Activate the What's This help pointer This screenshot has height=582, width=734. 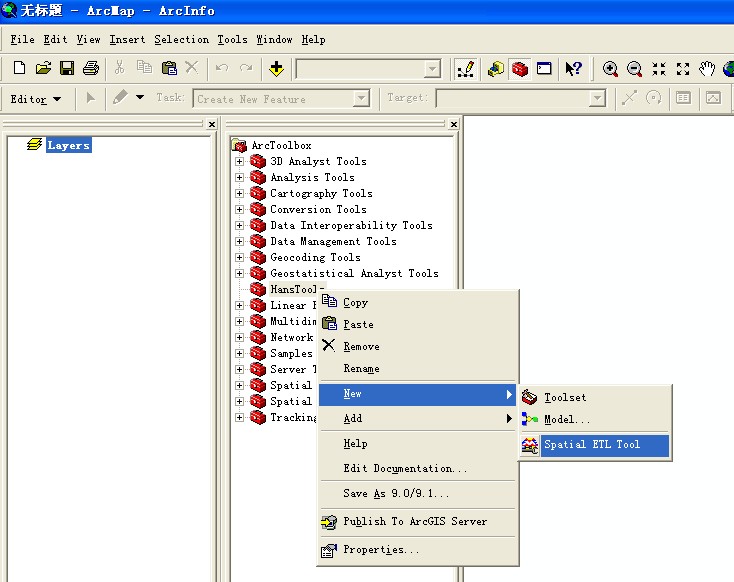(573, 69)
